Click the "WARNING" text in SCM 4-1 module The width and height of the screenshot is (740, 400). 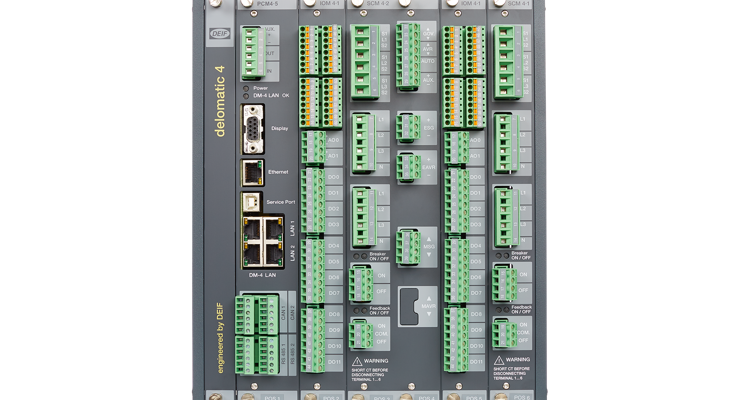pos(518,360)
